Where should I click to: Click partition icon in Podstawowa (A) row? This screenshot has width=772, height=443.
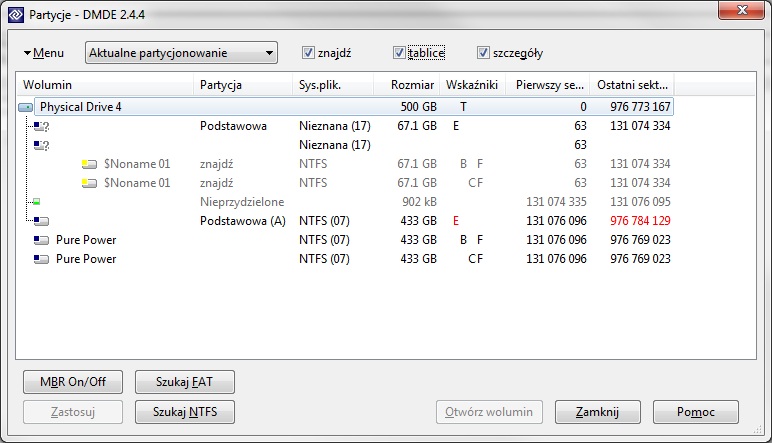point(41,222)
